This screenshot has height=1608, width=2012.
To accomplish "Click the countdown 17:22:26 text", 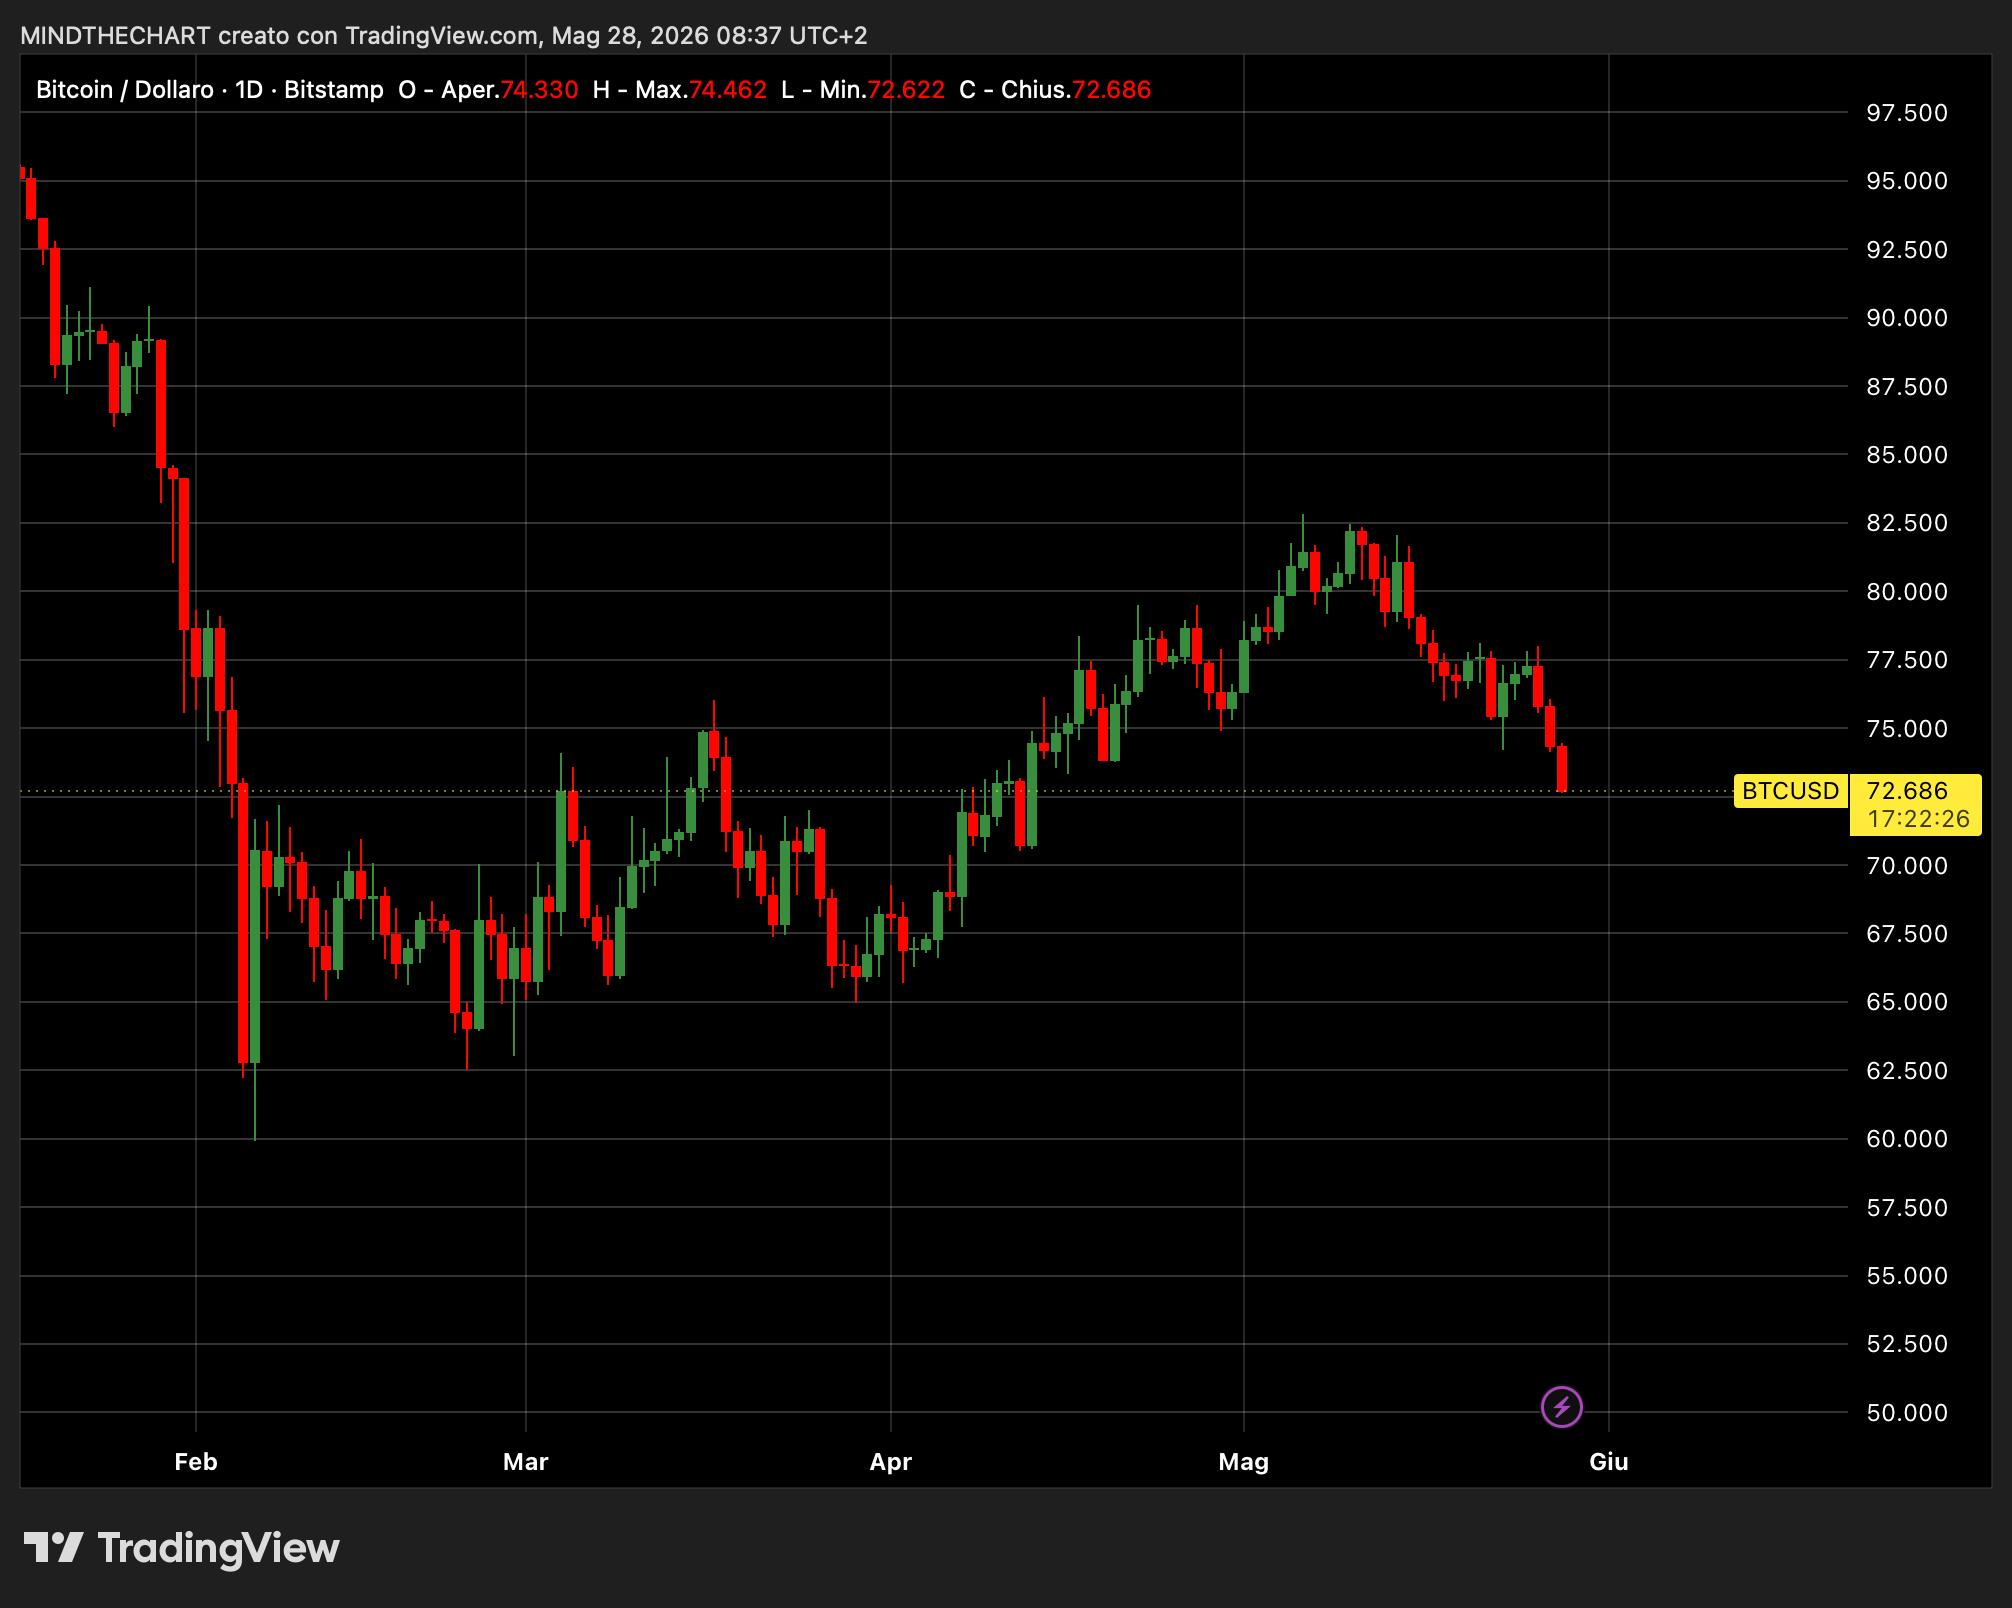I will (x=1918, y=819).
